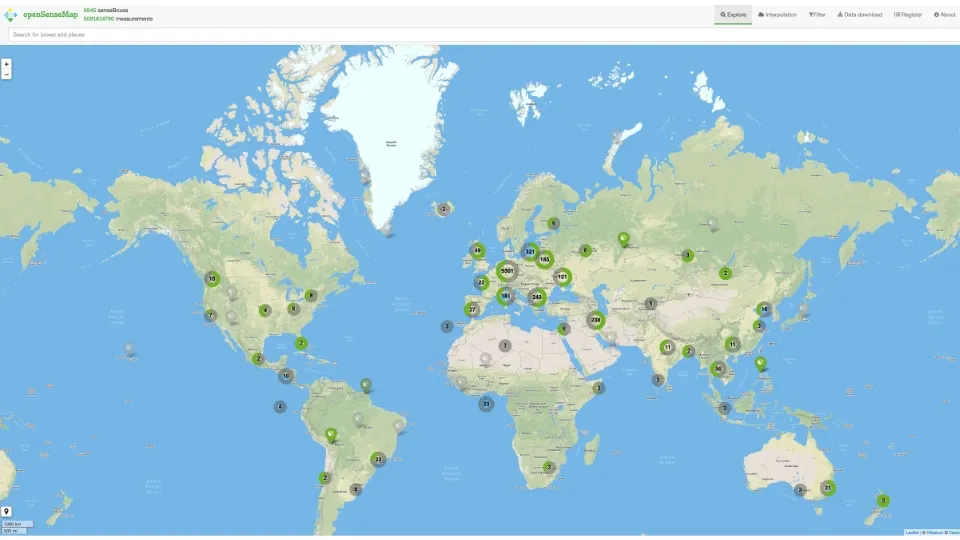960x540 pixels.
Task: Expand the 321 cluster in northern Europe
Action: pos(530,252)
